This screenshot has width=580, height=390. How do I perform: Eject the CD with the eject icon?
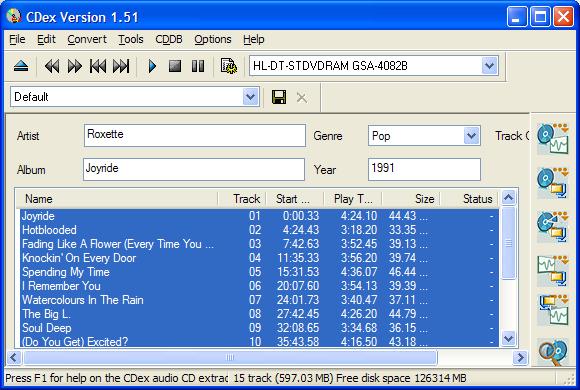click(x=21, y=66)
